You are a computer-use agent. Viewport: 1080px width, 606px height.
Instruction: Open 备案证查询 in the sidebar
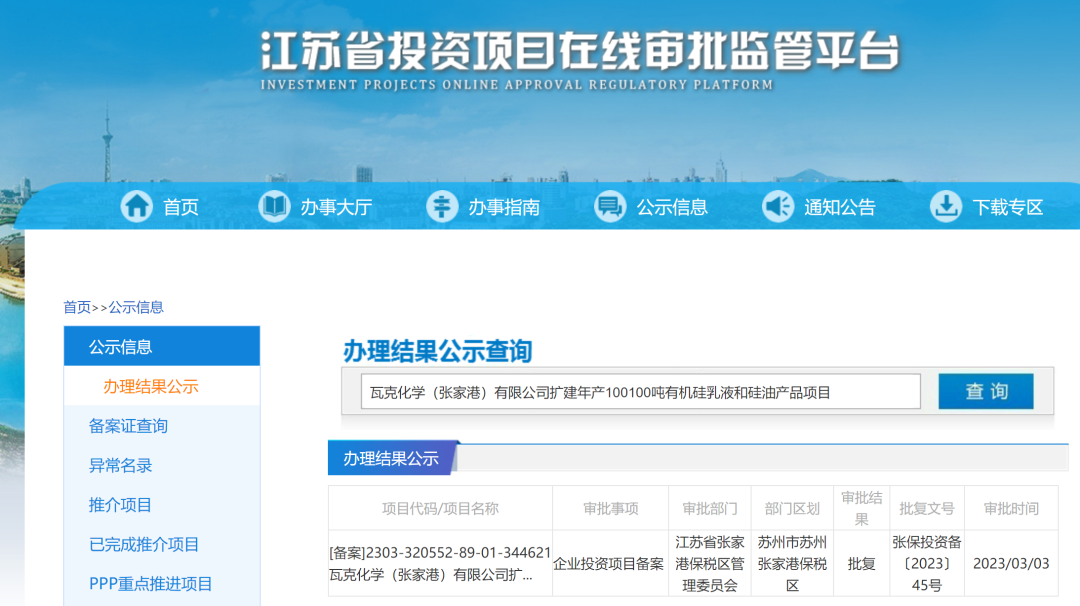coord(128,426)
